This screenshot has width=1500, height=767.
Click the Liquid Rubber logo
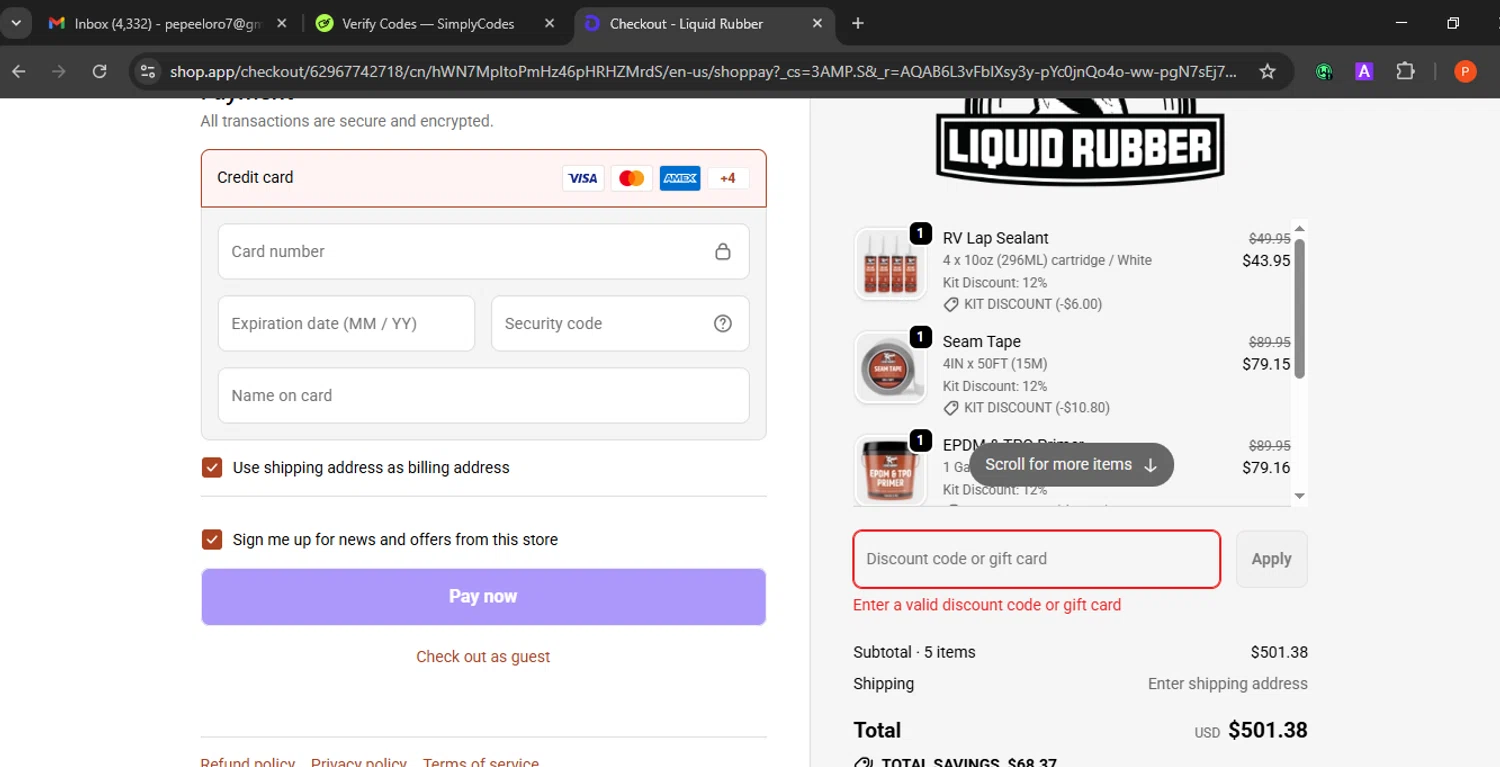pos(1080,142)
